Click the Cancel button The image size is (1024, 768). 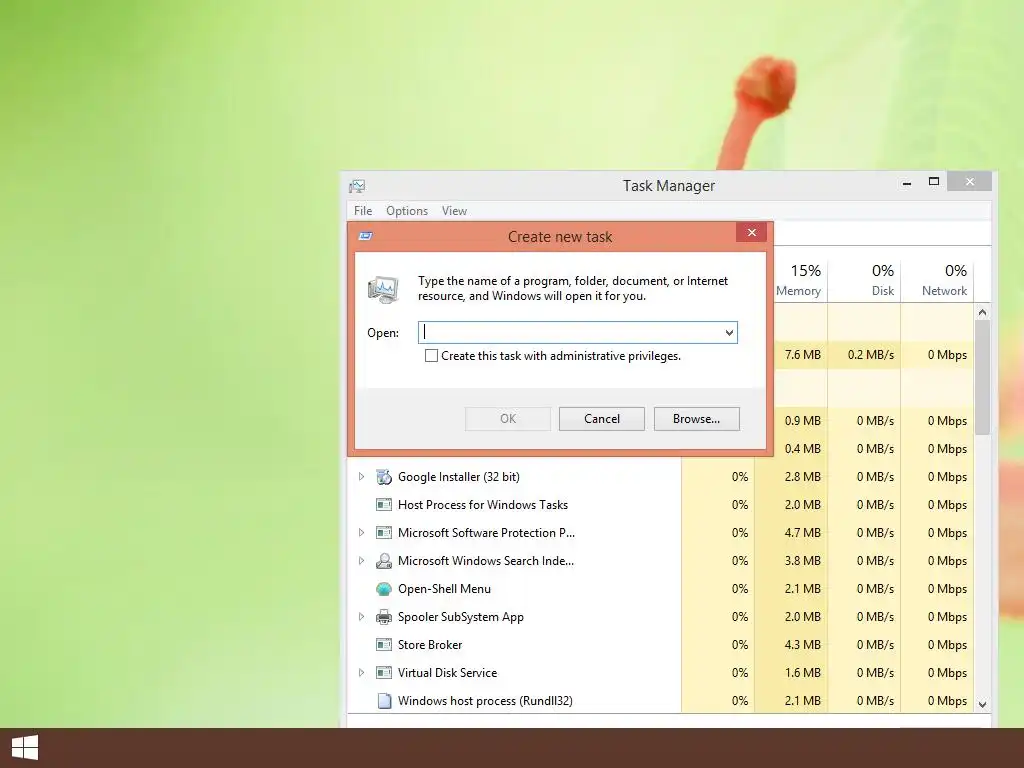tap(601, 419)
